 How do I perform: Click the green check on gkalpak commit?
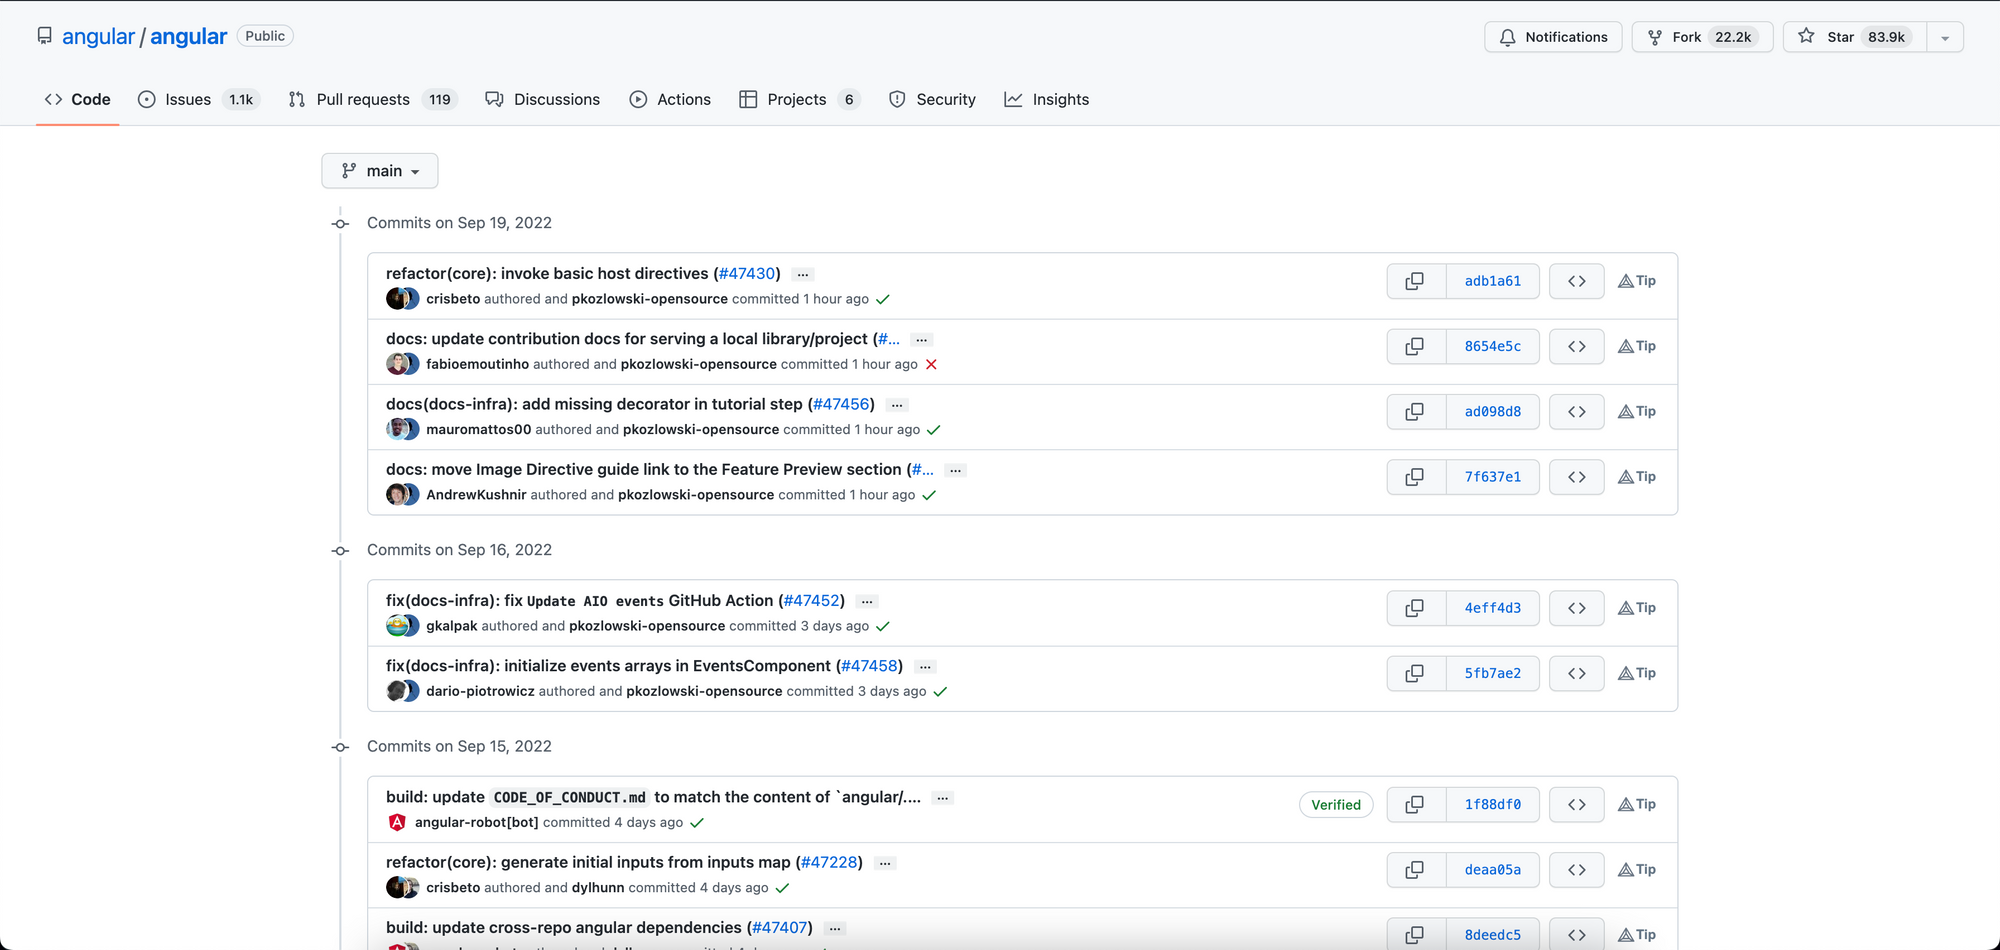(x=883, y=626)
